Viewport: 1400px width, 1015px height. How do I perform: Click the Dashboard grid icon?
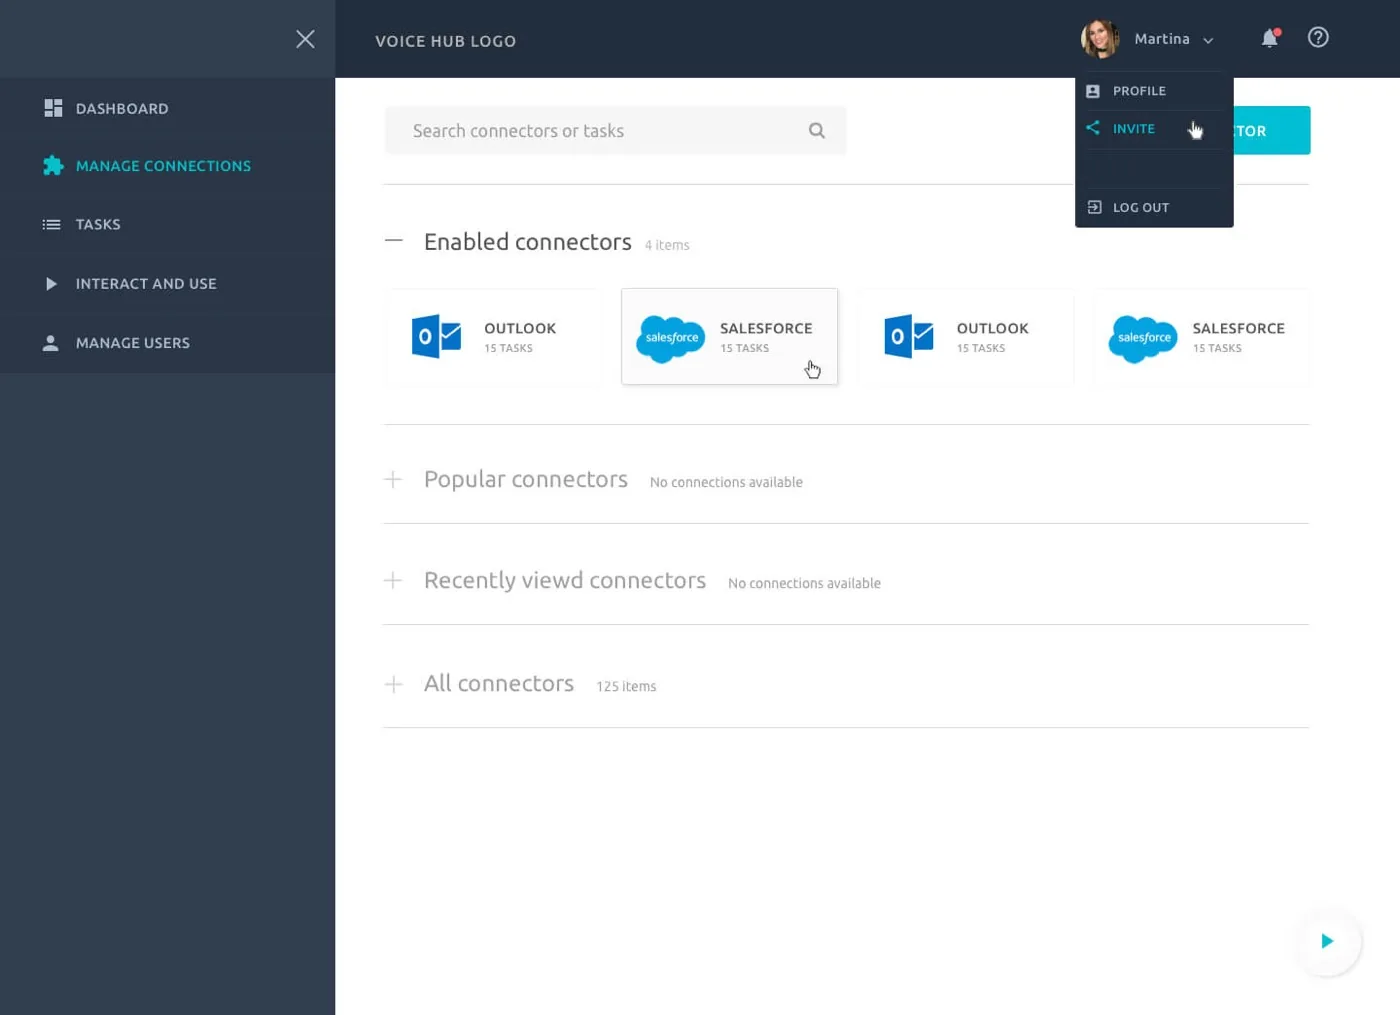(x=53, y=108)
